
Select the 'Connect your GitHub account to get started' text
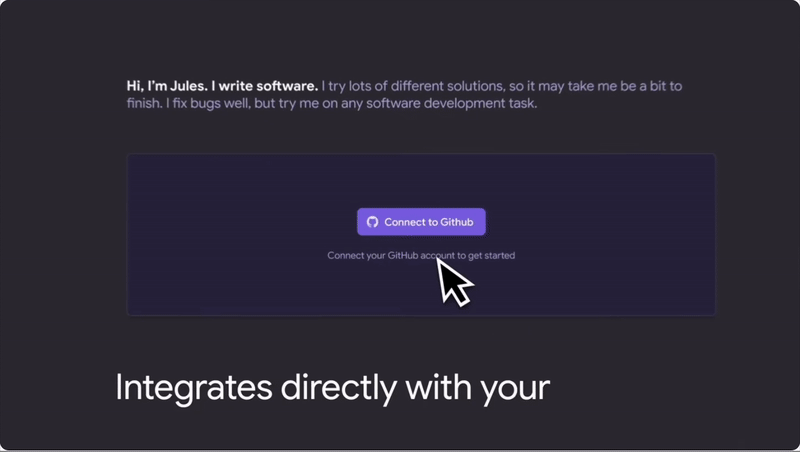[421, 256]
